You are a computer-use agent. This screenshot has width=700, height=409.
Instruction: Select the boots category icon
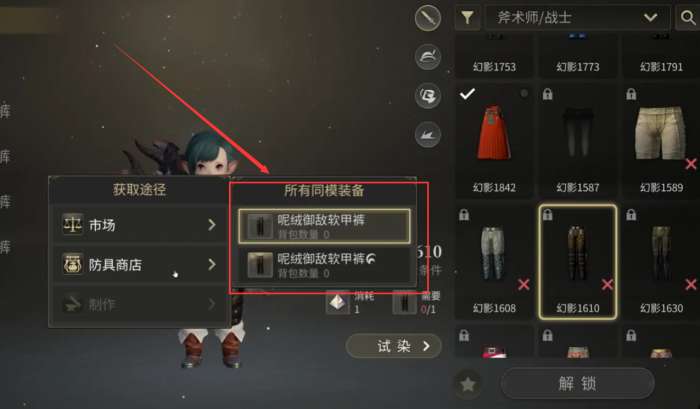click(428, 134)
